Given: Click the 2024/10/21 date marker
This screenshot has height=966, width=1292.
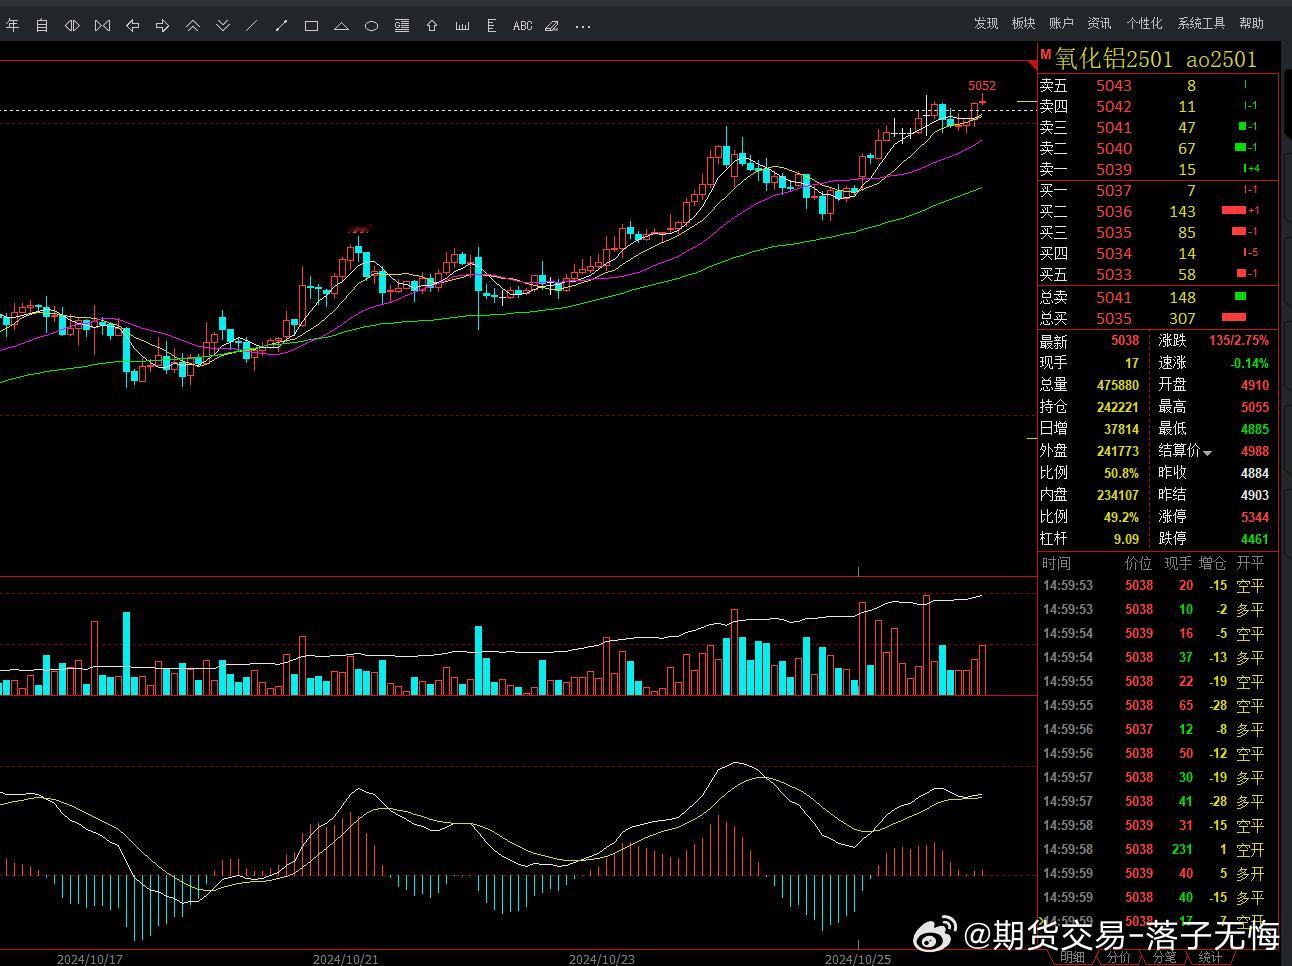Looking at the screenshot, I should [x=345, y=959].
